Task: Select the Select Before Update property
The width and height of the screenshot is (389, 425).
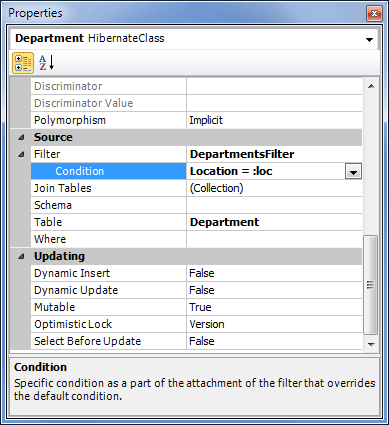Action: pyautogui.click(x=88, y=341)
